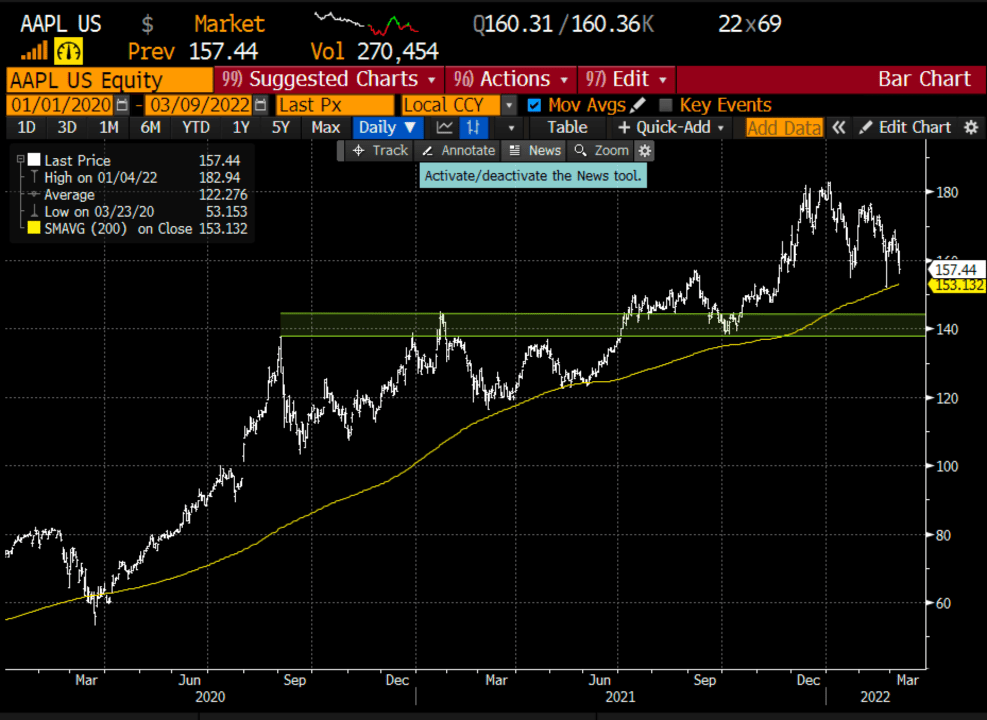
Task: Select the Max range tab
Action: 325,128
